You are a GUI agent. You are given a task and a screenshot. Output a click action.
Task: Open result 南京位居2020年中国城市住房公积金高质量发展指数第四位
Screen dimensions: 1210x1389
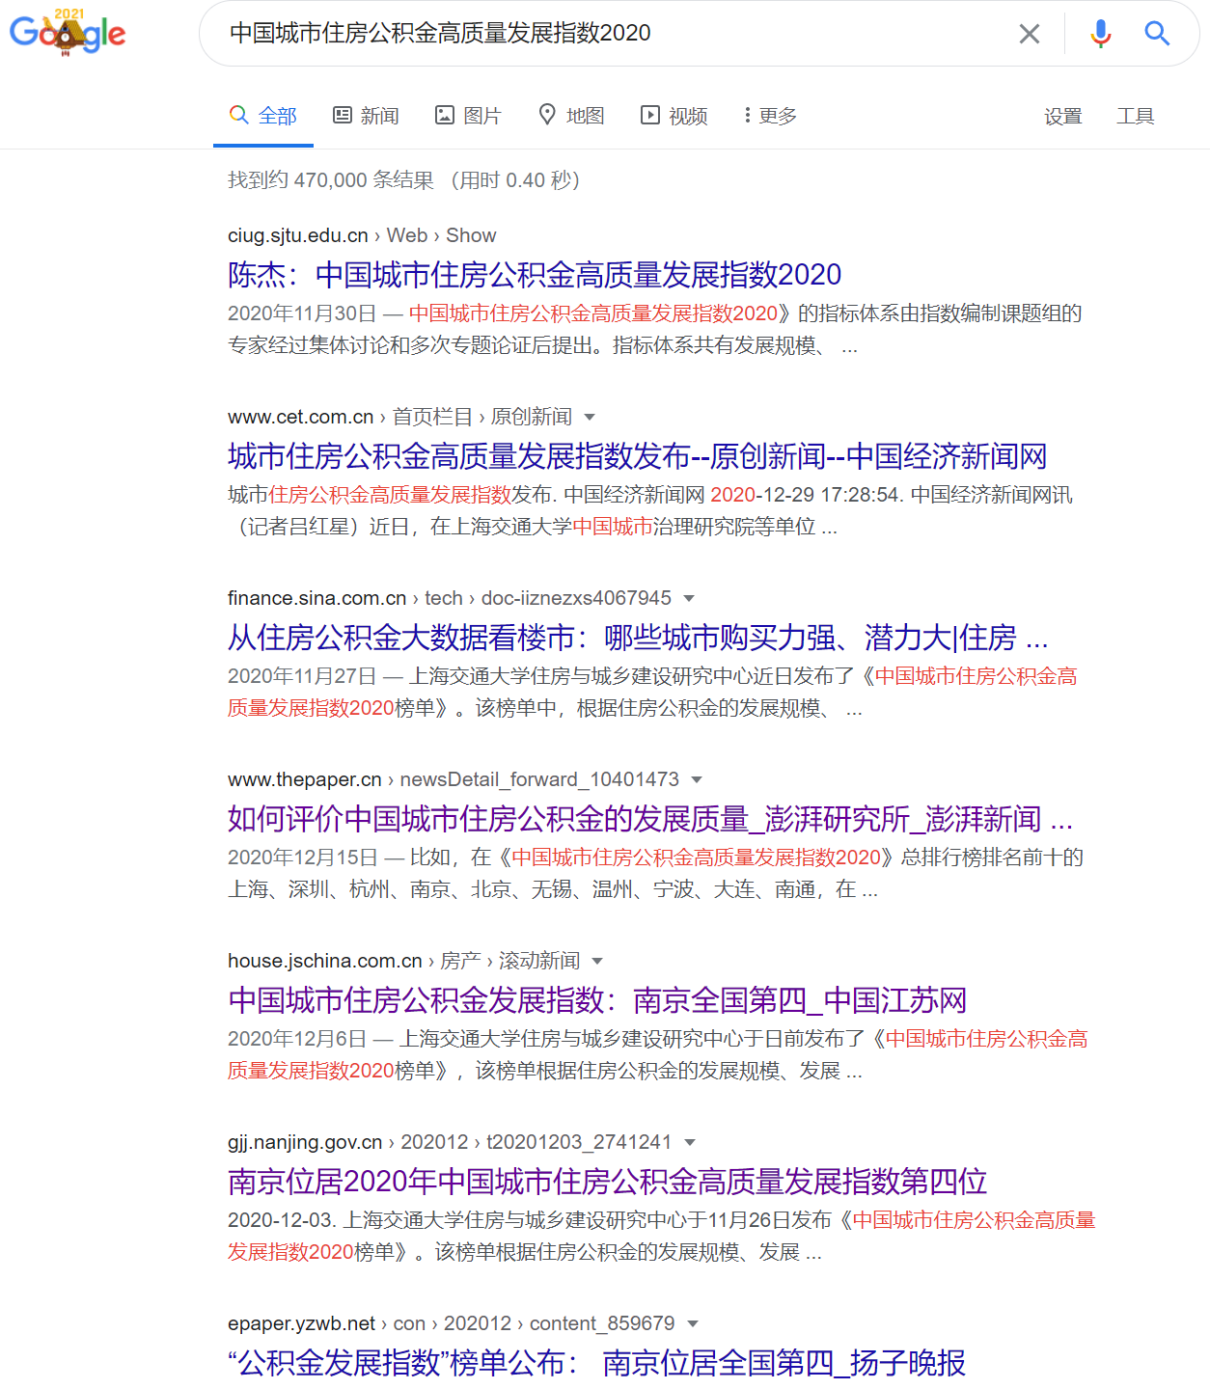(x=607, y=1181)
